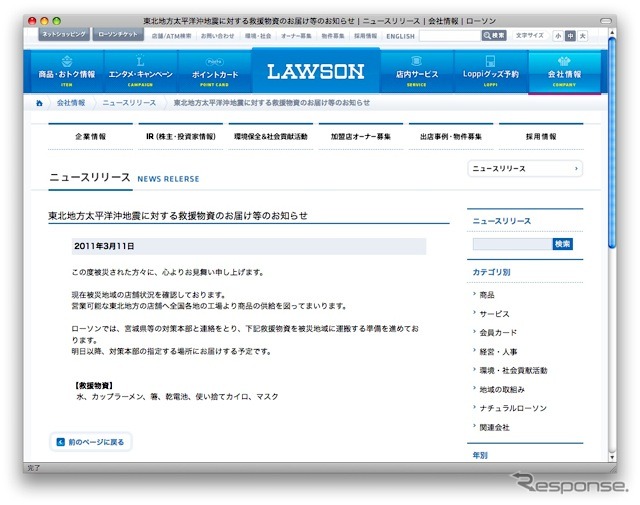This screenshot has width=640, height=505.
Task: Open the 商品・おトク情報 navigation item
Action: point(67,72)
